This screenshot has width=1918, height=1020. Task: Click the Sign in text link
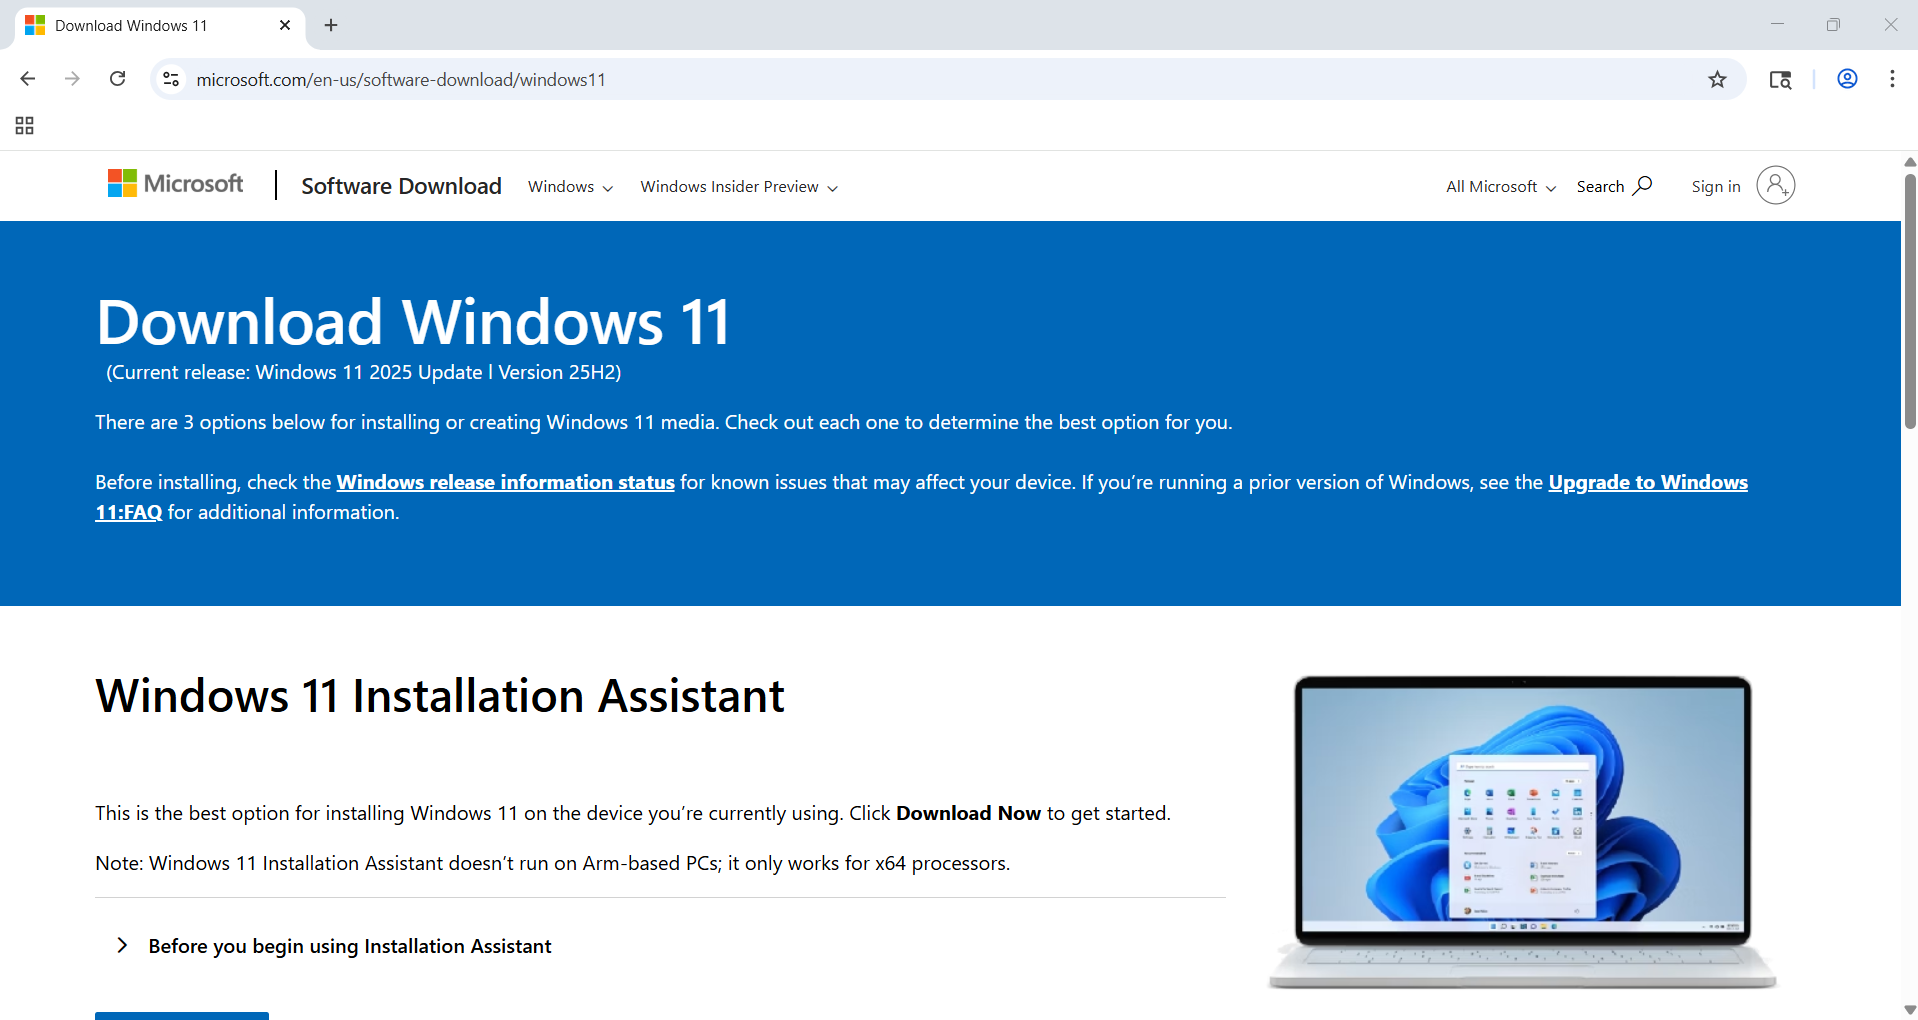pyautogui.click(x=1715, y=187)
